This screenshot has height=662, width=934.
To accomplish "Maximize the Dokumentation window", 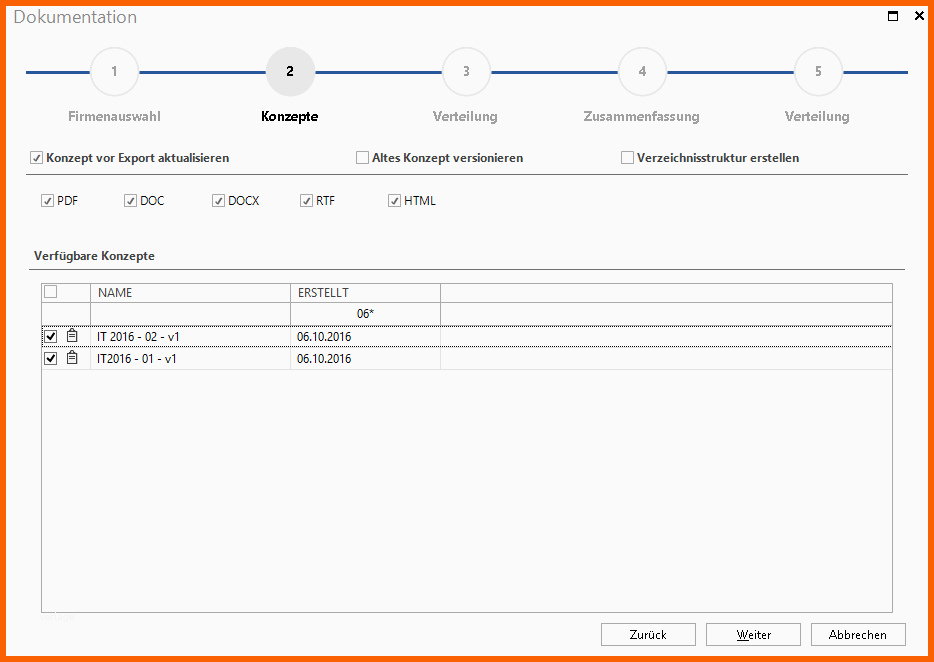I will pos(893,16).
